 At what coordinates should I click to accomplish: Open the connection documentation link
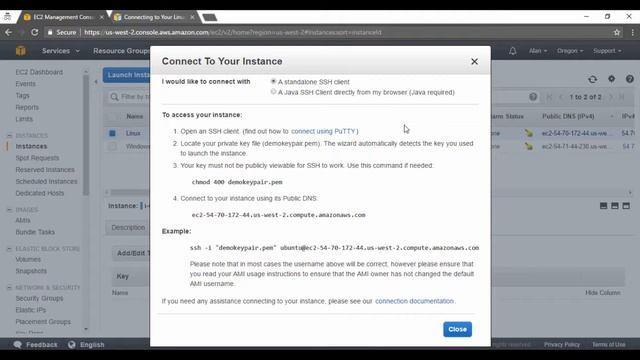414,301
